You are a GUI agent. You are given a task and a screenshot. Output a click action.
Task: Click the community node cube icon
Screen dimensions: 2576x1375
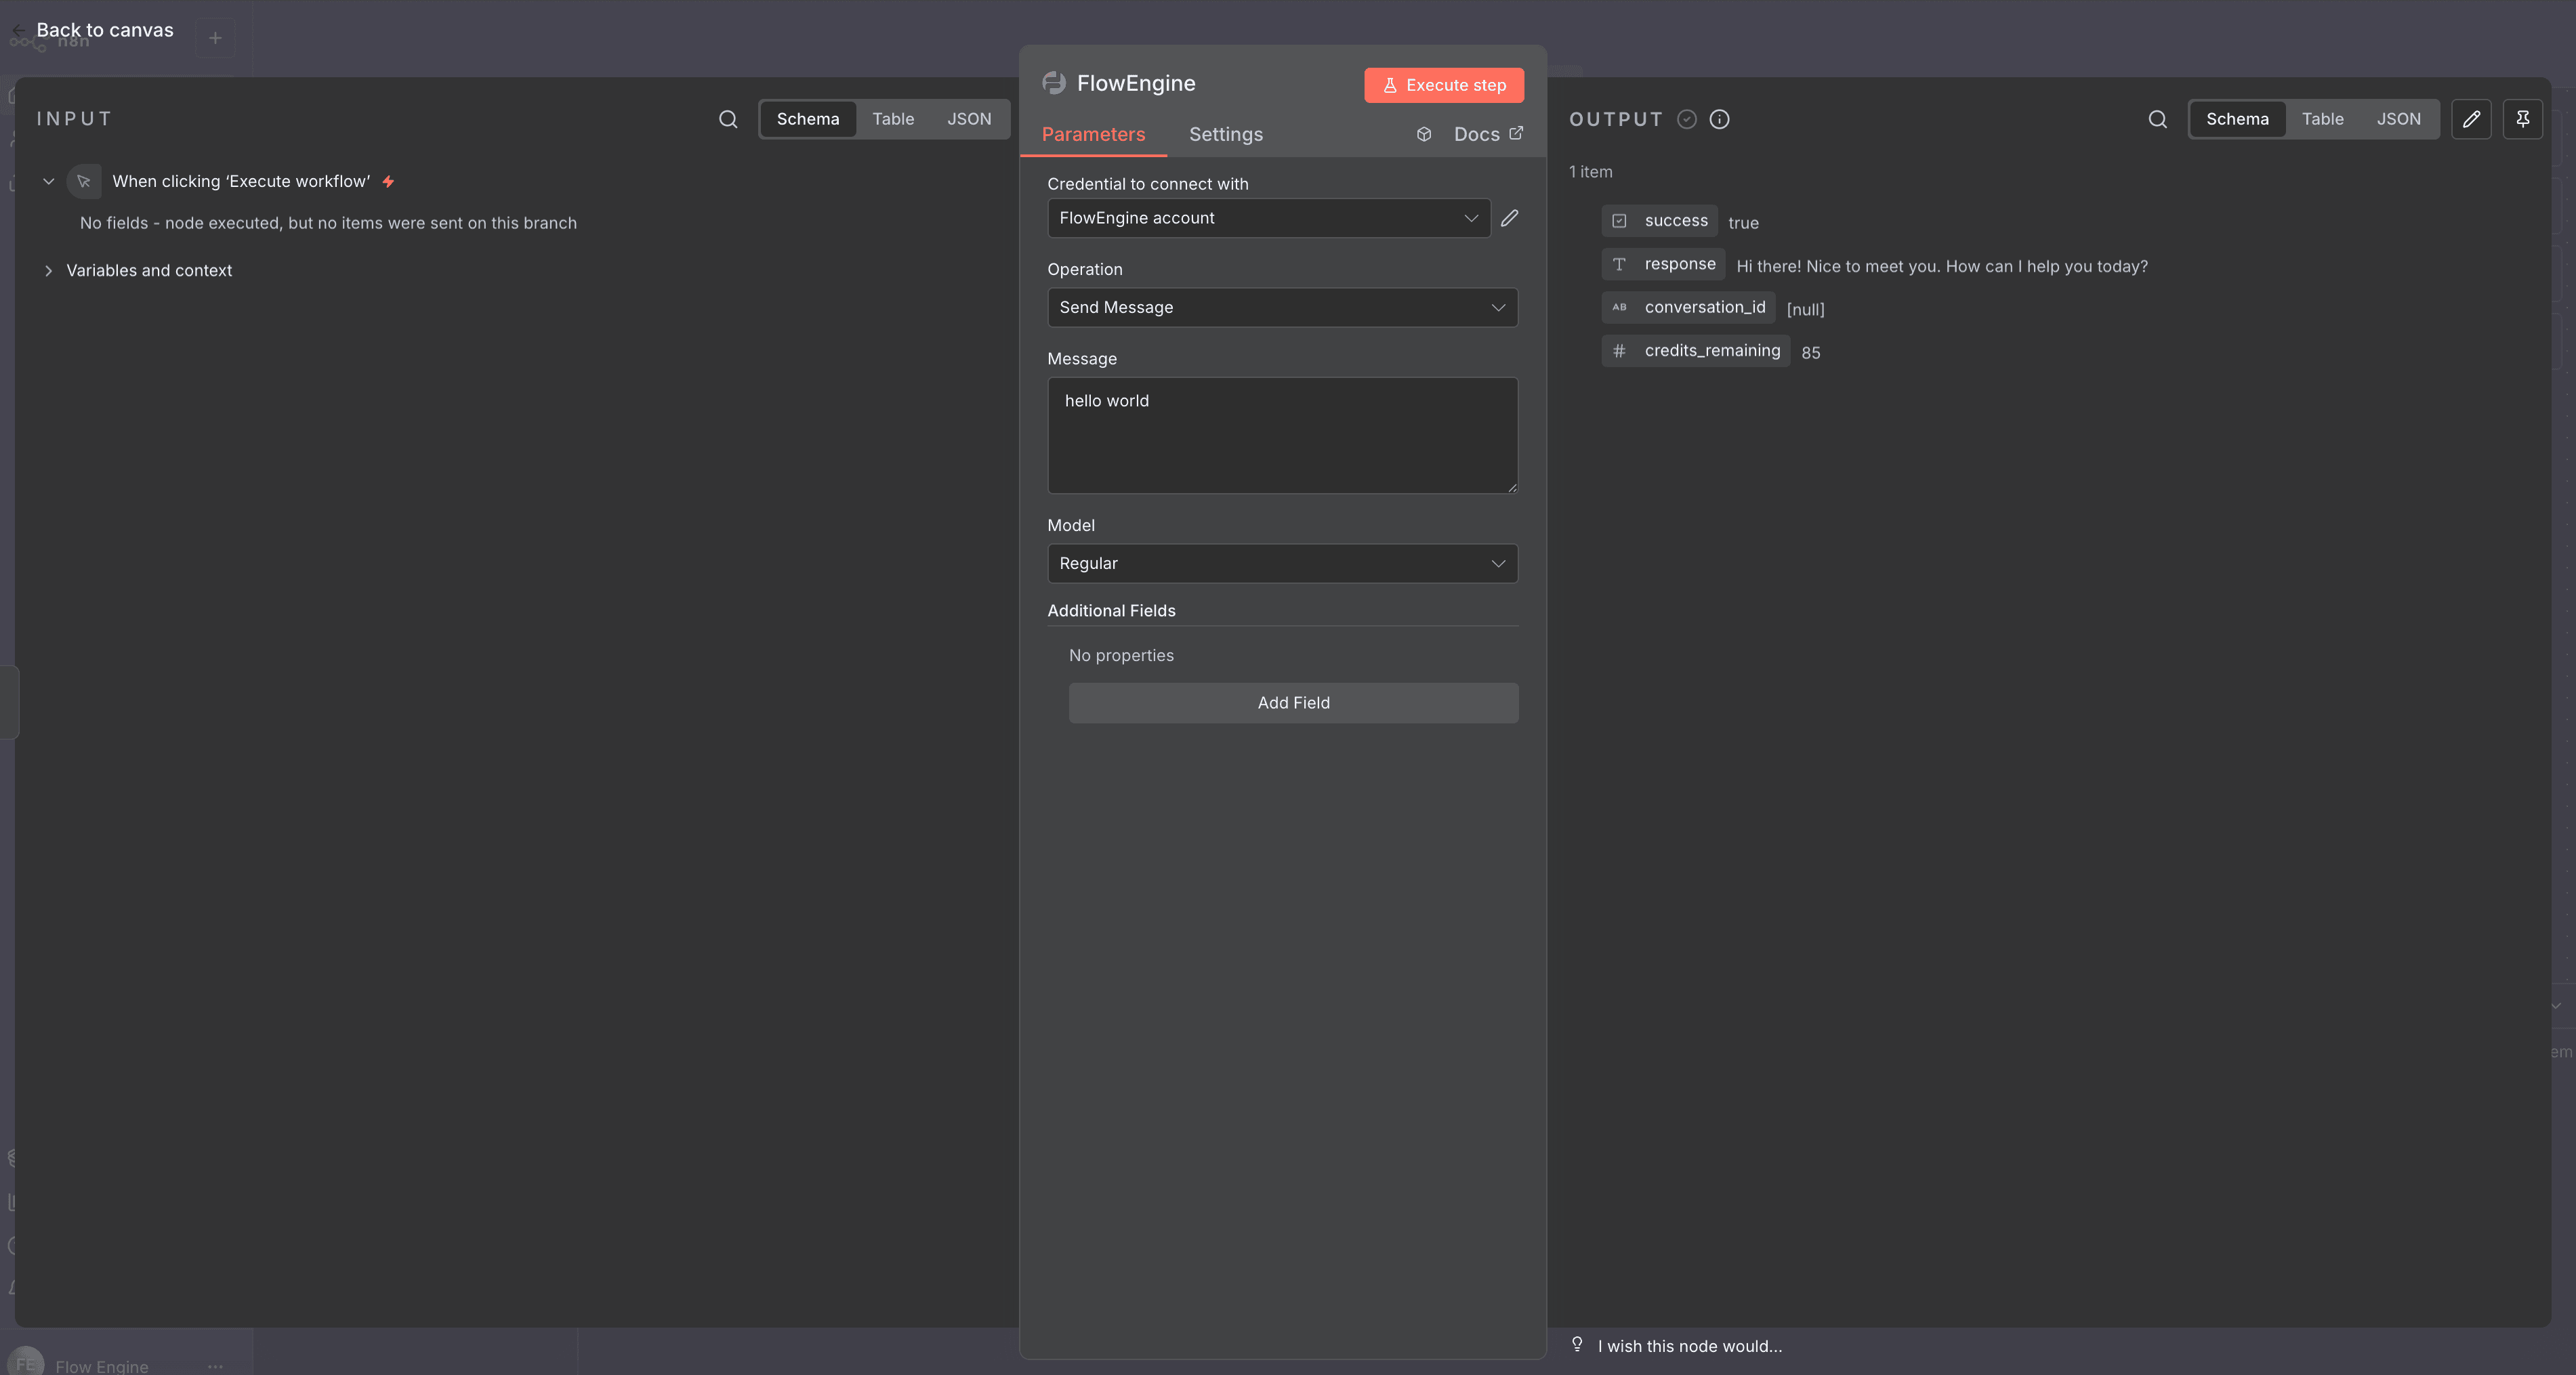click(1424, 134)
